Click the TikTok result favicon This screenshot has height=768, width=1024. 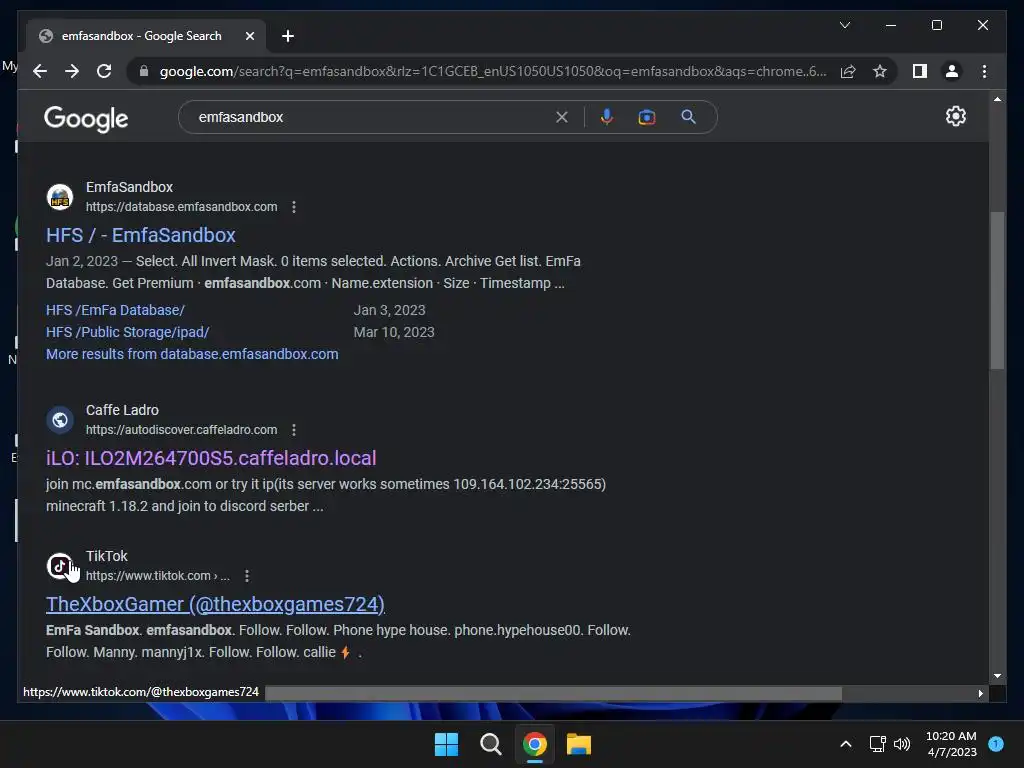coord(60,566)
